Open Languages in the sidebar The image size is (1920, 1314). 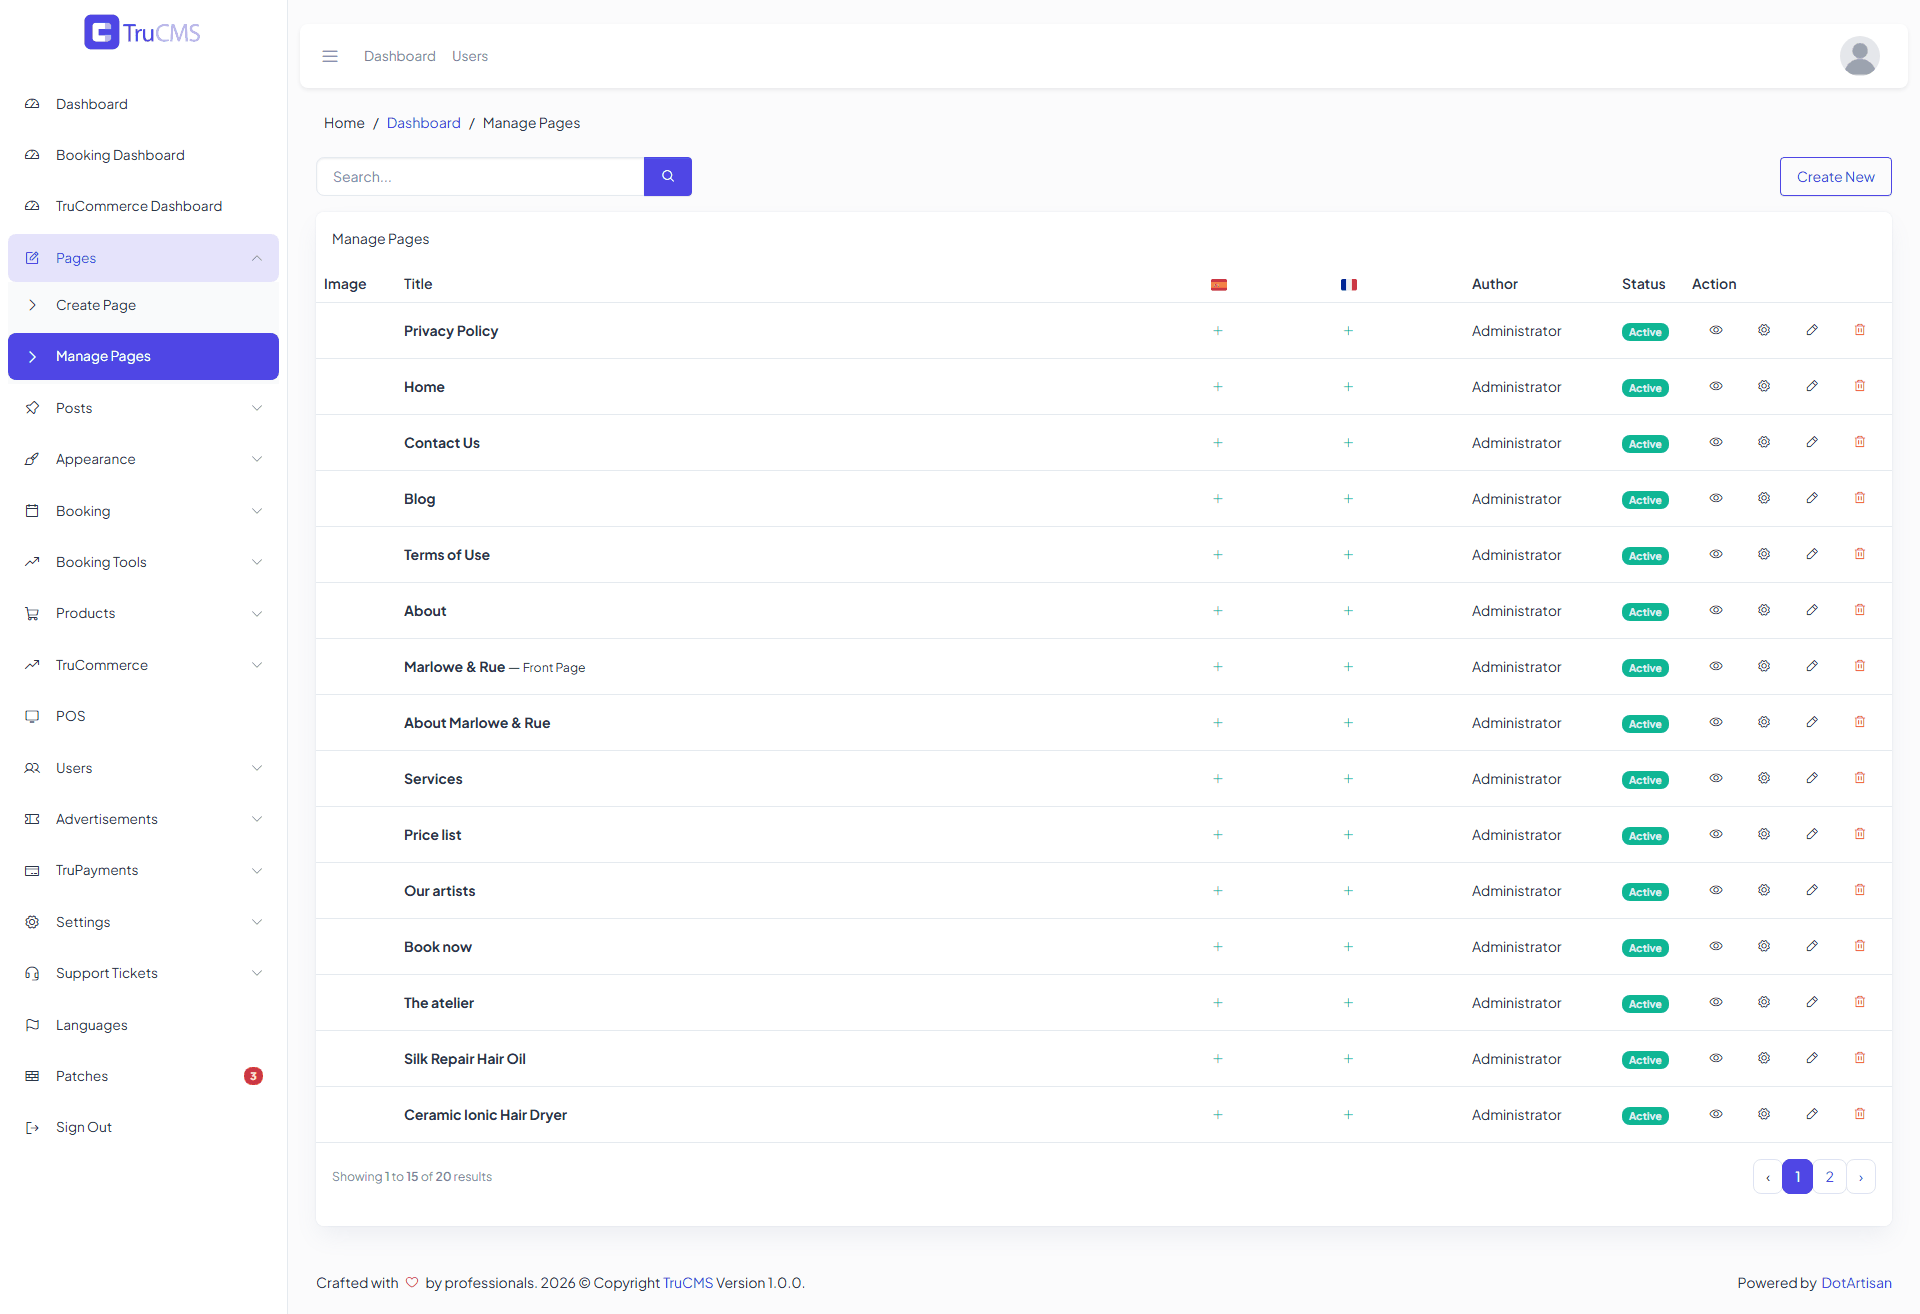tap(143, 1025)
